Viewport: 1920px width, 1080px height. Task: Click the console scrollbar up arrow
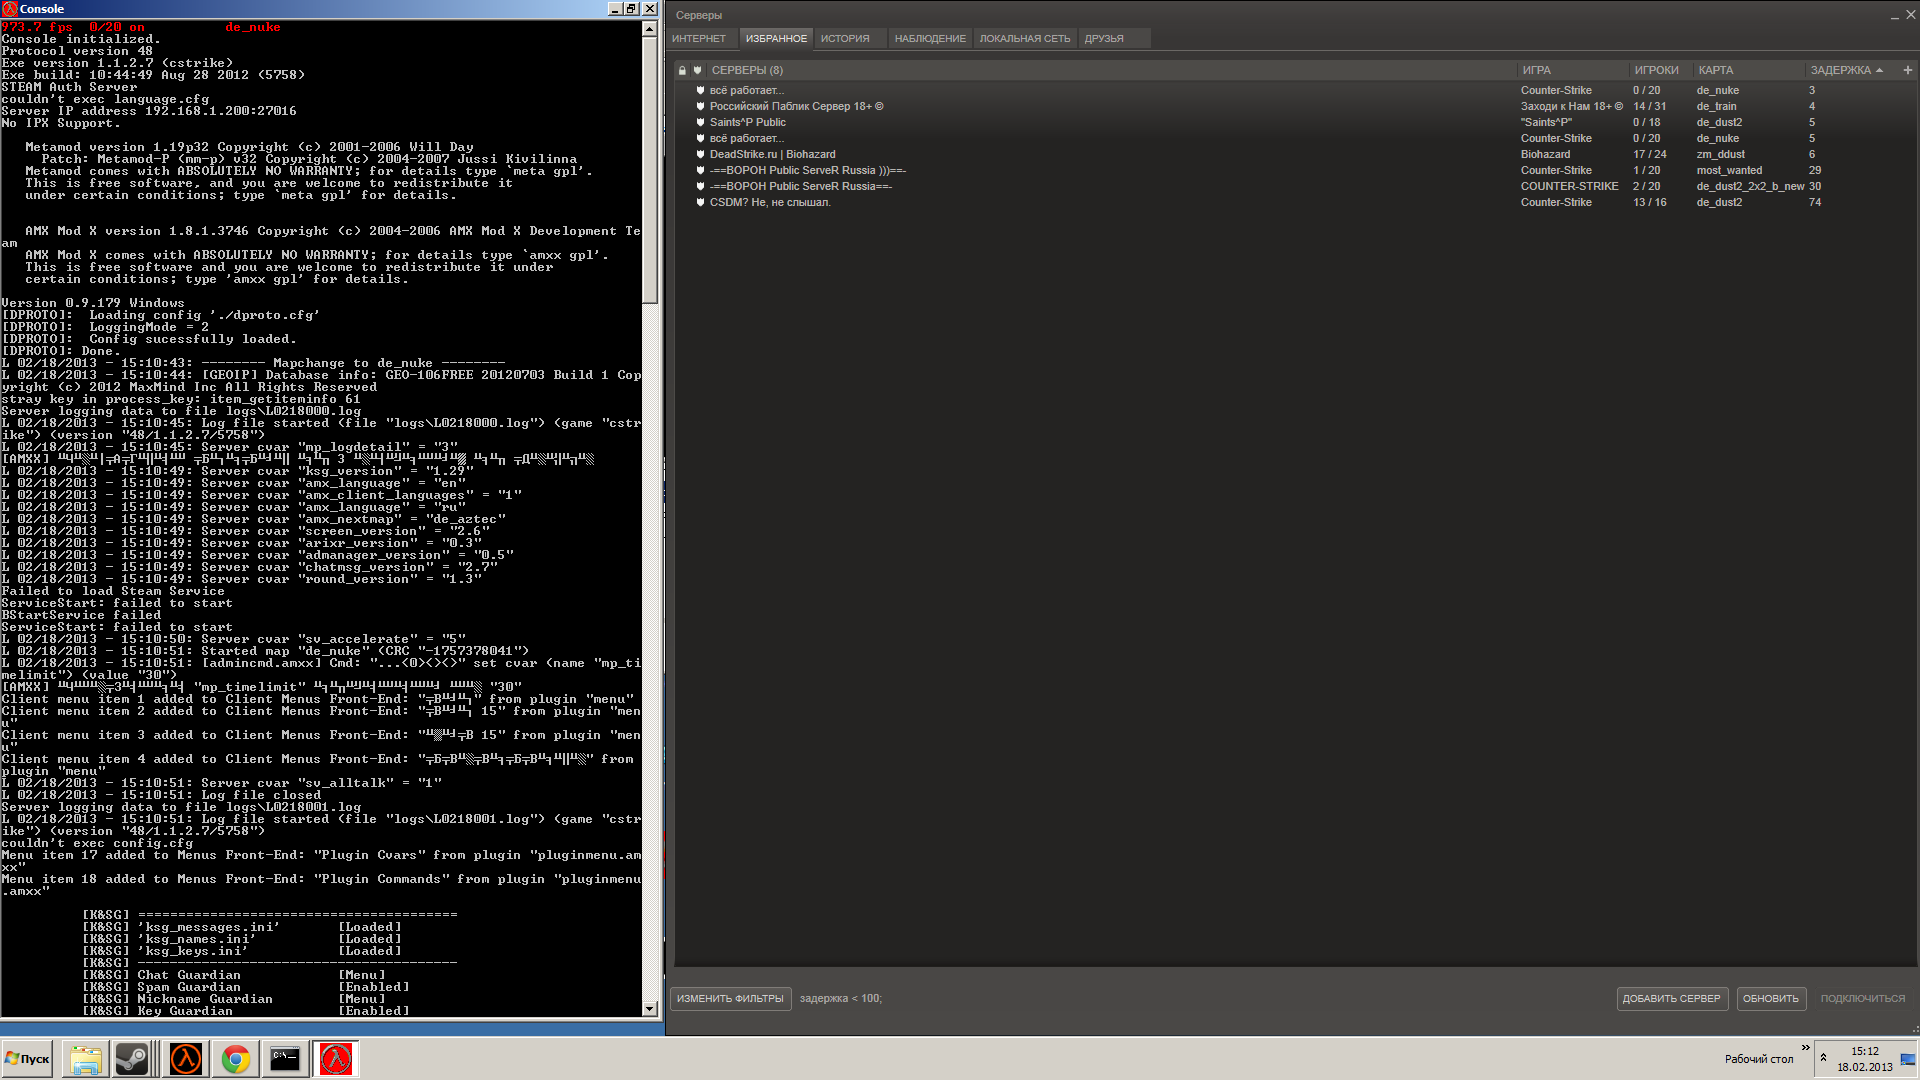click(650, 28)
